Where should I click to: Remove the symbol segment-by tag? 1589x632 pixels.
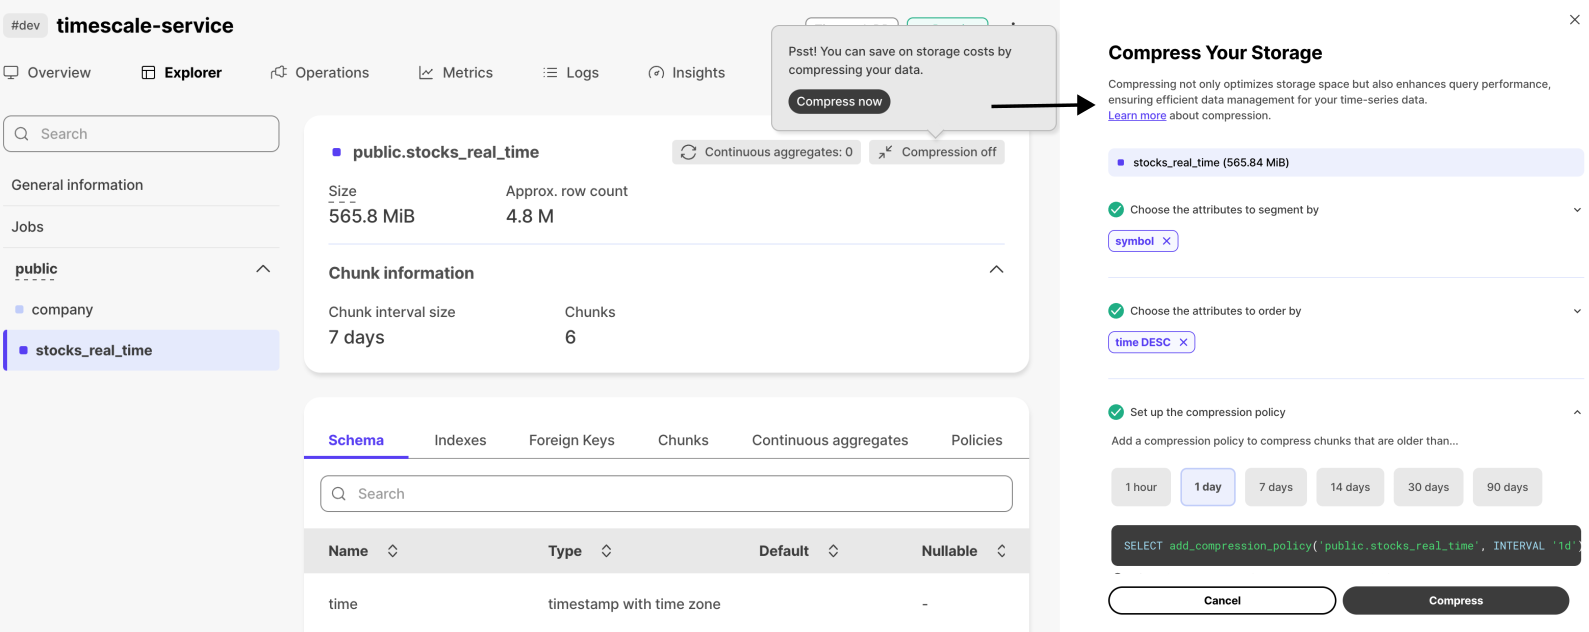click(1166, 241)
